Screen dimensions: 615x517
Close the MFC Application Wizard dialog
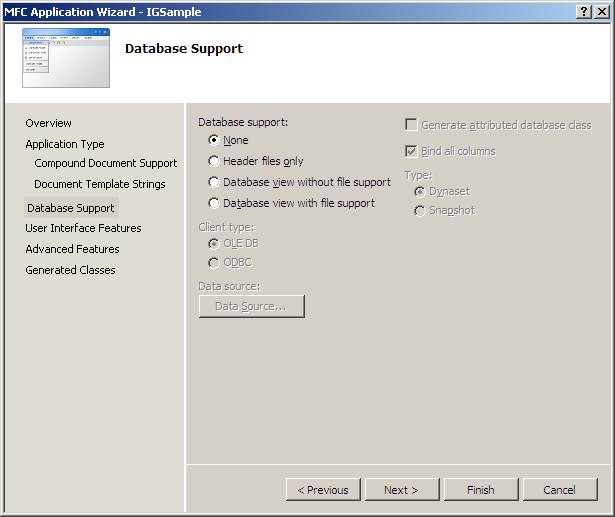coord(601,11)
